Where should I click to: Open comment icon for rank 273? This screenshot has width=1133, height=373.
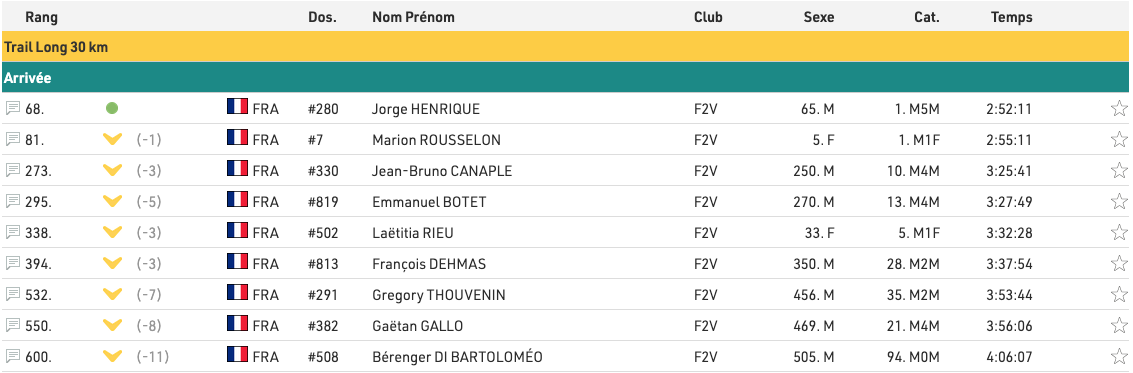click(12, 171)
